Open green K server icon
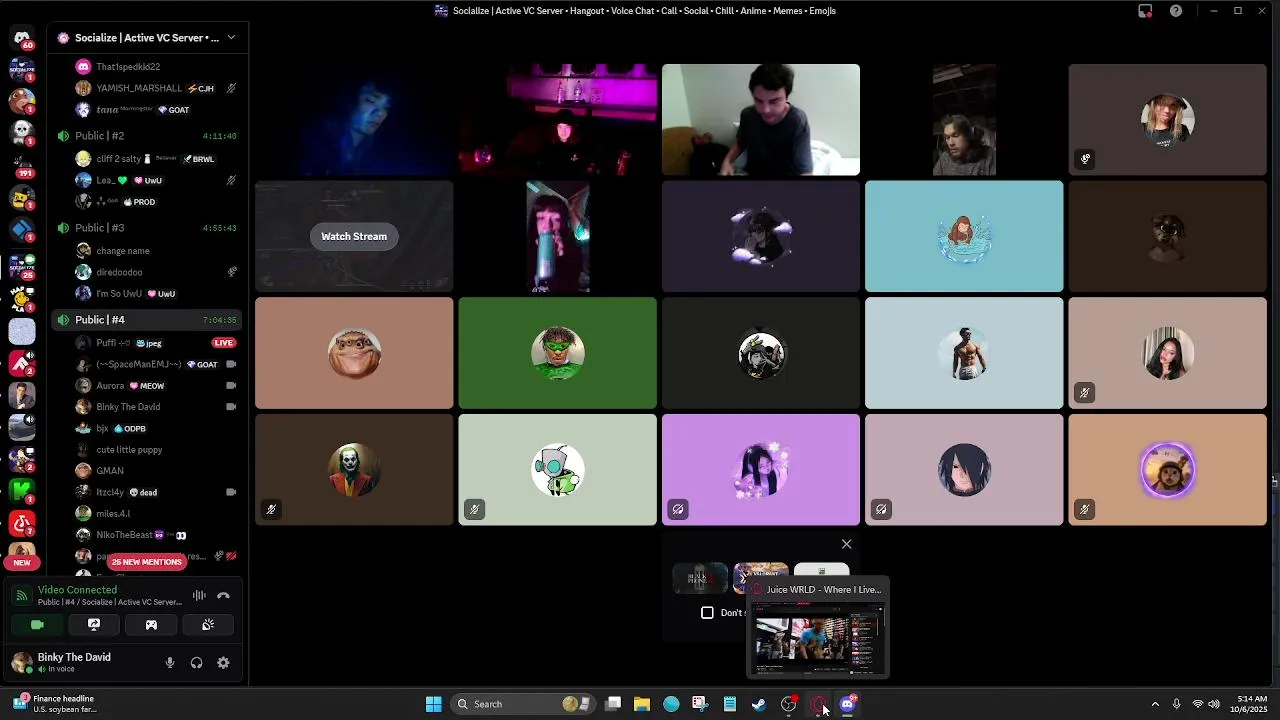 click(x=22, y=491)
